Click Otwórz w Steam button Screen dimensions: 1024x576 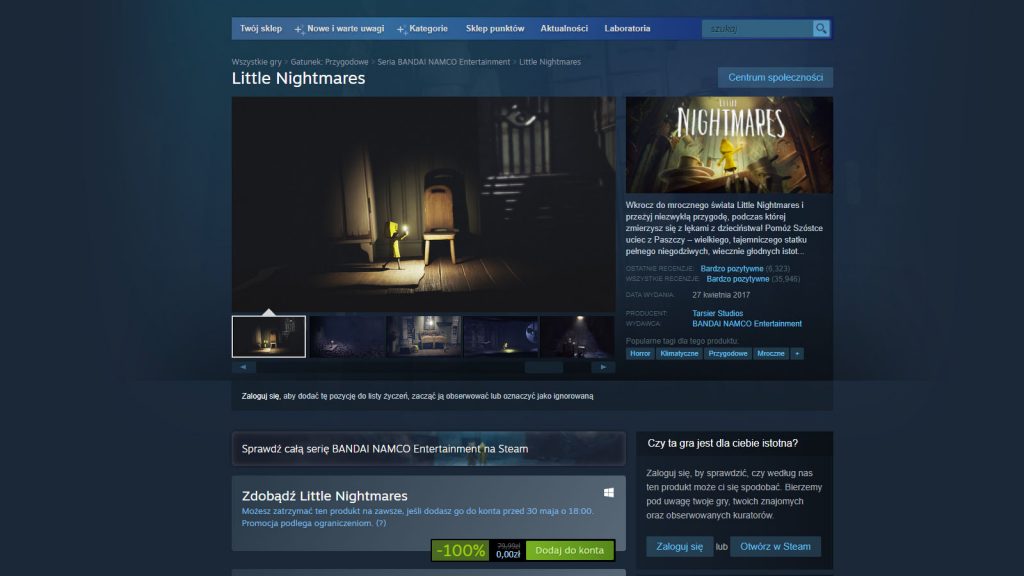click(x=775, y=547)
